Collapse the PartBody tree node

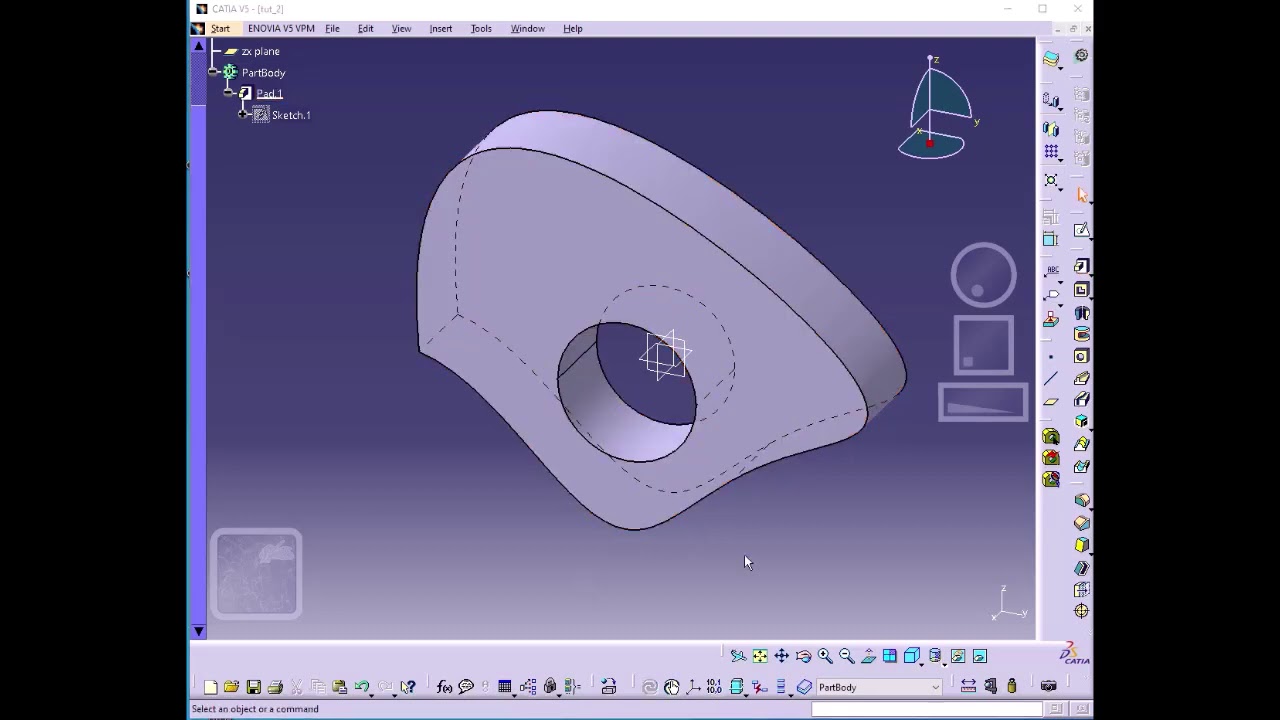pyautogui.click(x=213, y=73)
